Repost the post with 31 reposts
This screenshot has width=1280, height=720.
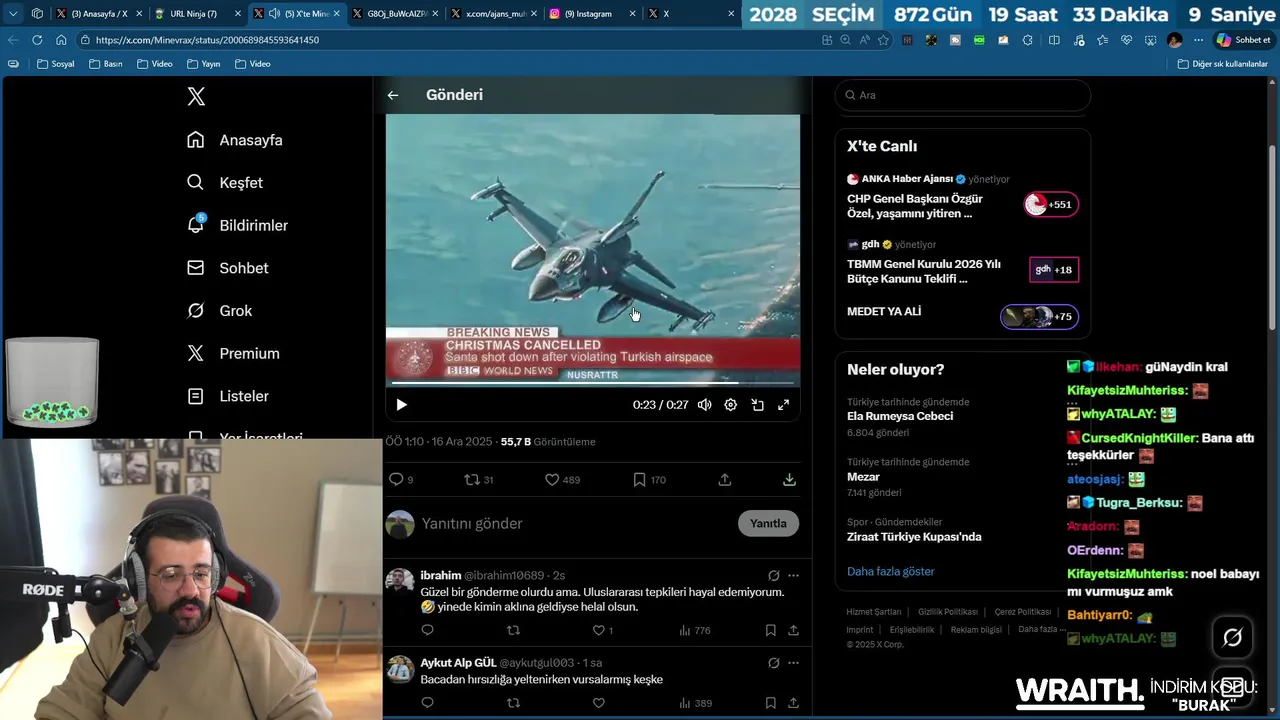pos(478,480)
